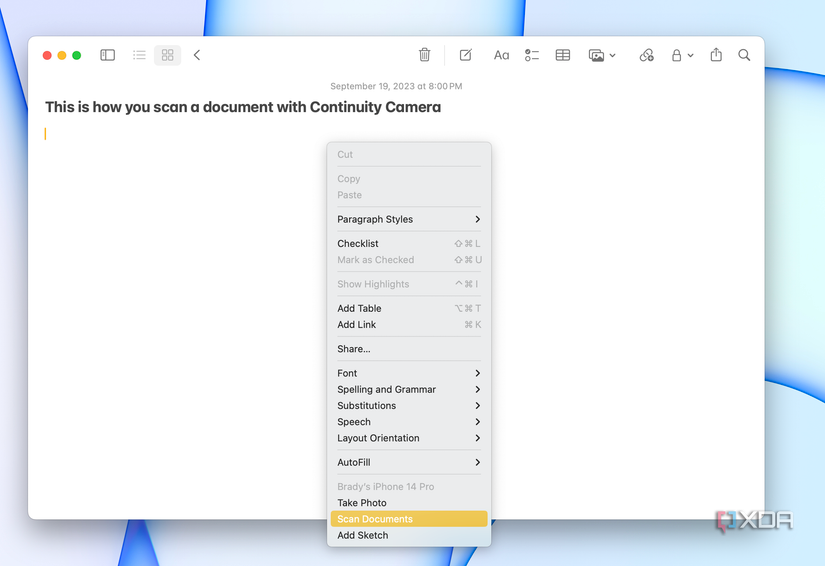The width and height of the screenshot is (825, 566).
Task: Zoom window with green button
Action: tap(76, 55)
